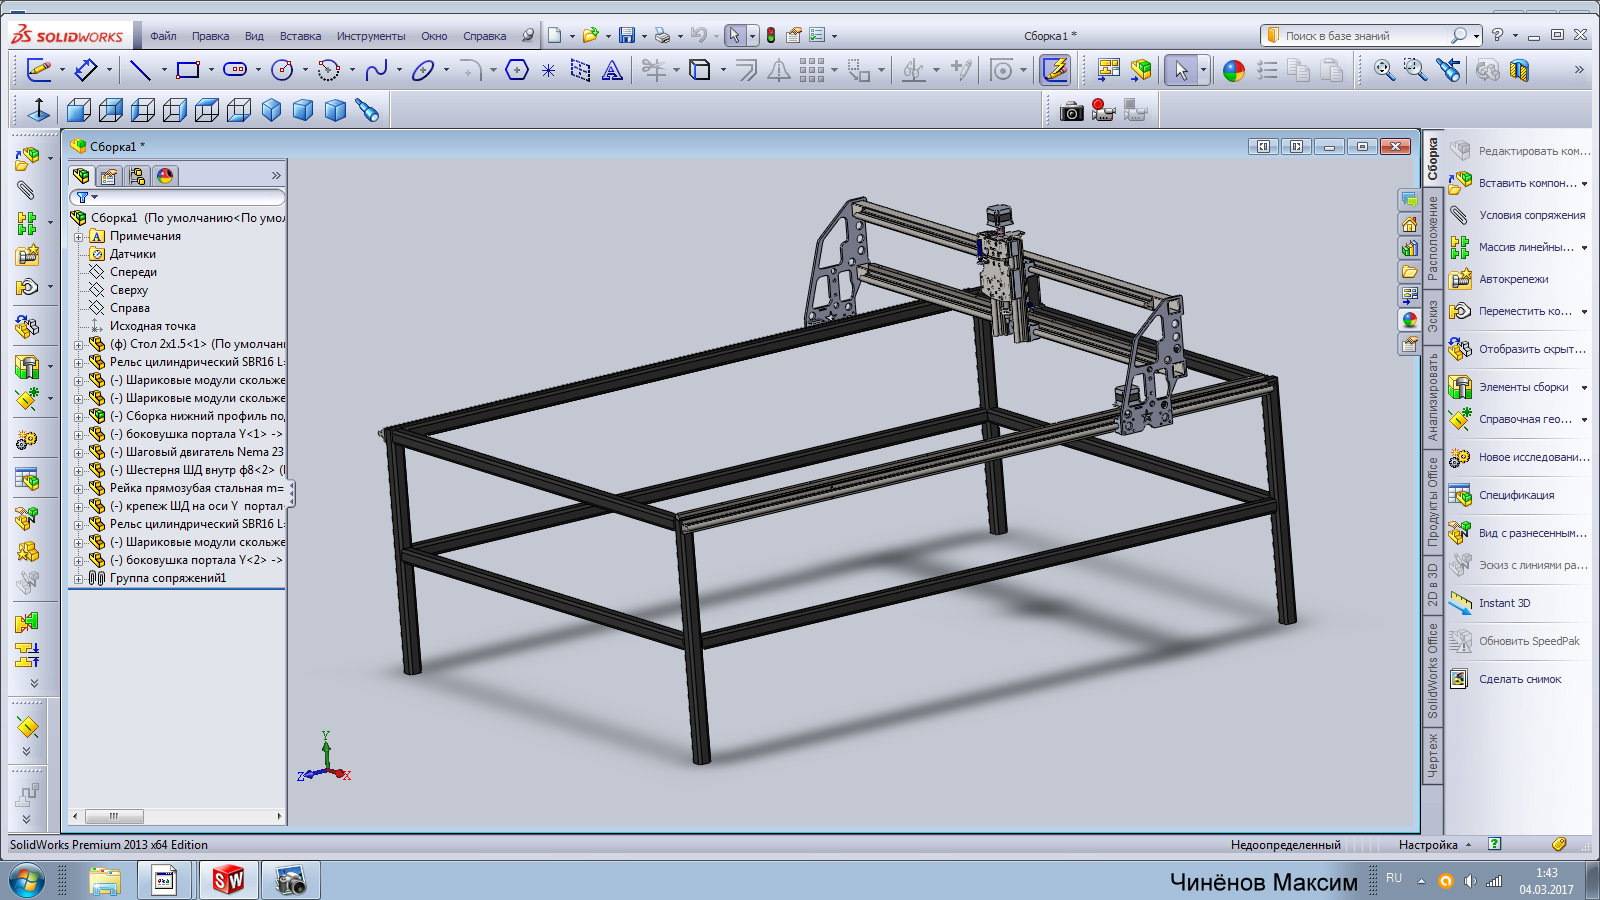Expand the Группа сопряжений1 node

(x=79, y=579)
